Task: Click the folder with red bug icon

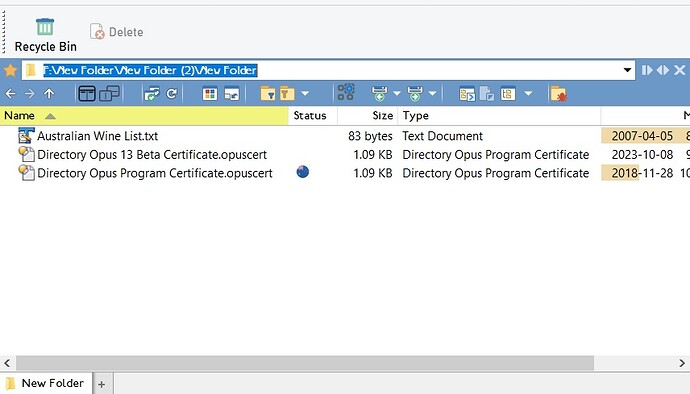Action: click(x=558, y=93)
